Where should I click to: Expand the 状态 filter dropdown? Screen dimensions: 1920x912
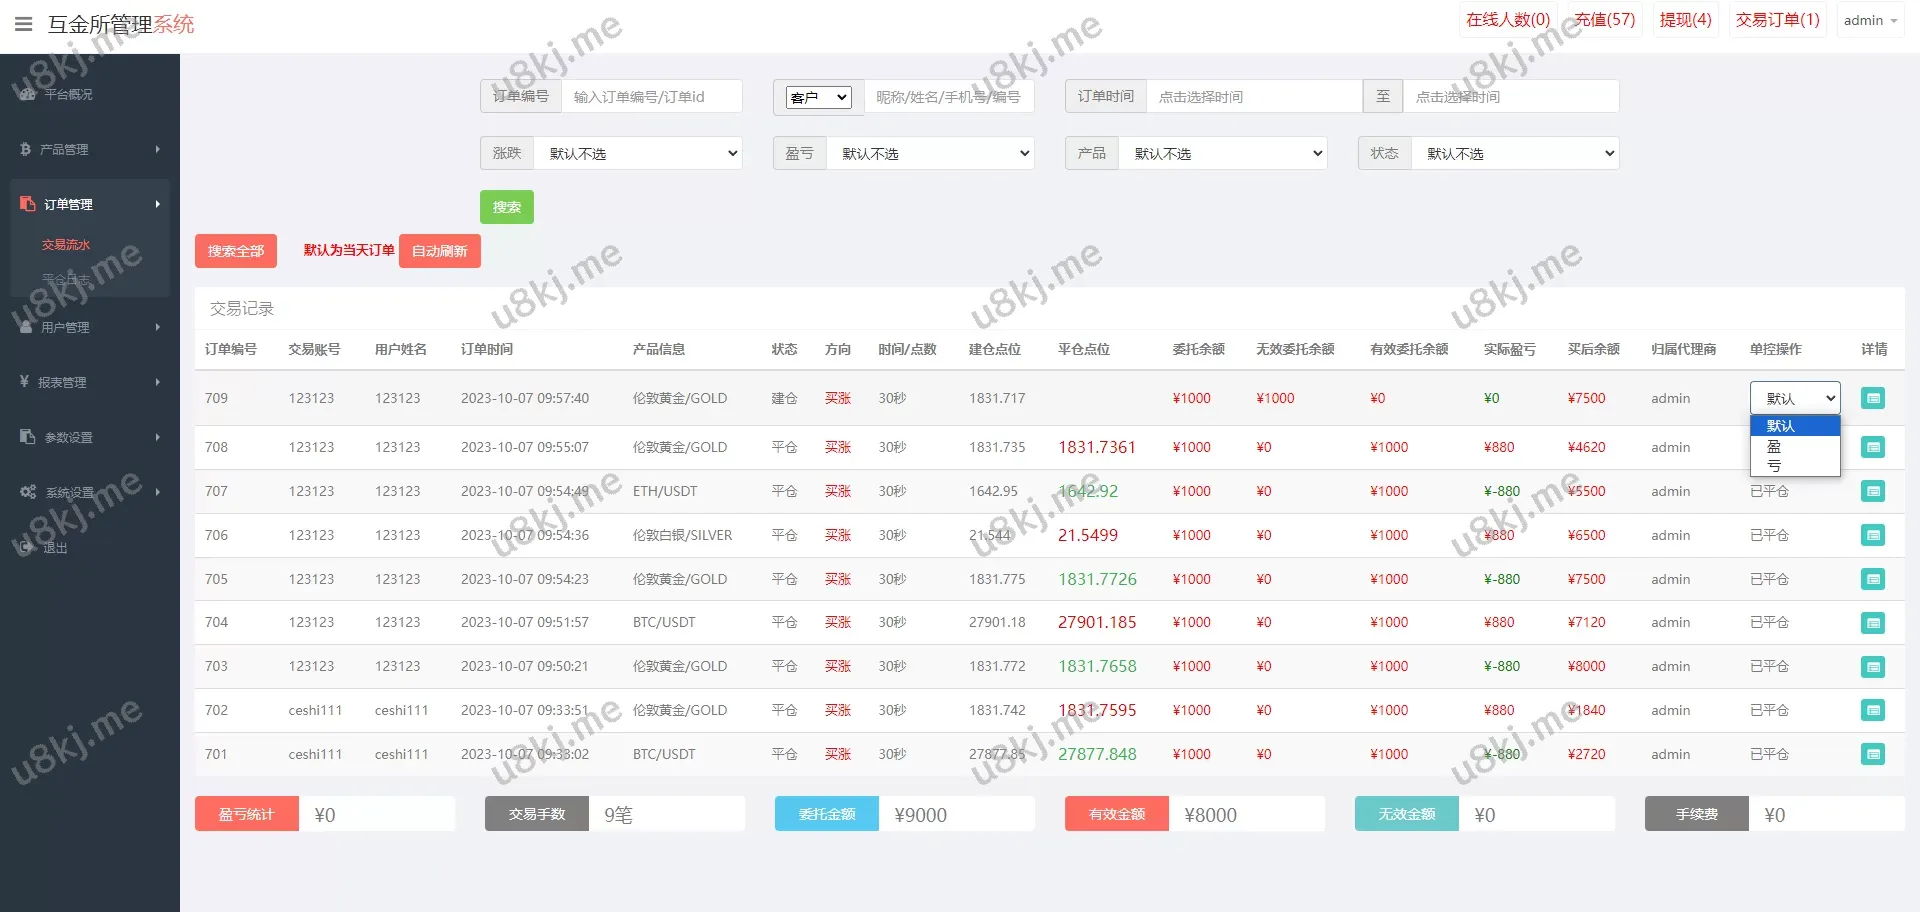point(1514,153)
